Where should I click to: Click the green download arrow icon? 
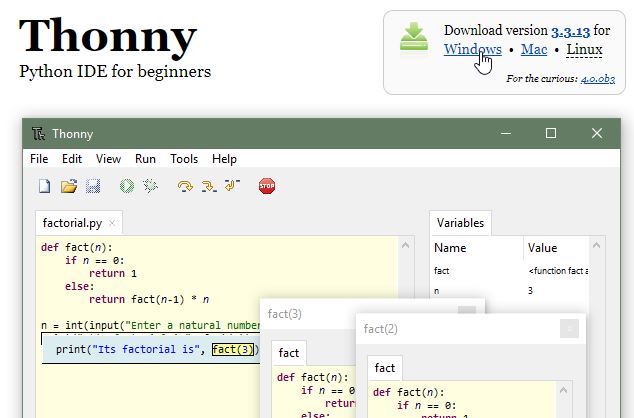pos(414,39)
